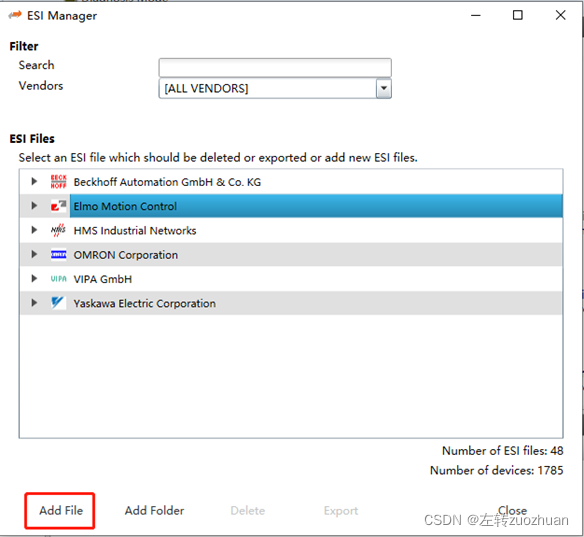The width and height of the screenshot is (584, 537).
Task: Select the HMS Industrial Networks row
Action: pos(291,230)
